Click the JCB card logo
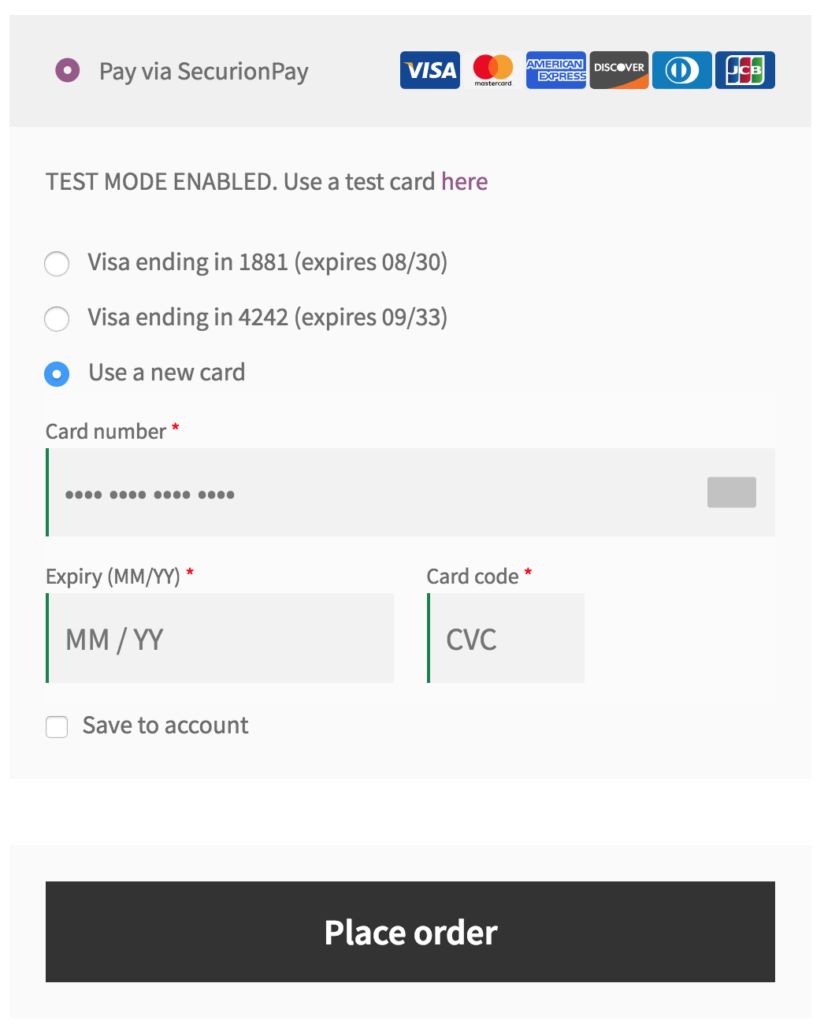Viewport: 824px width, 1024px height. point(745,70)
